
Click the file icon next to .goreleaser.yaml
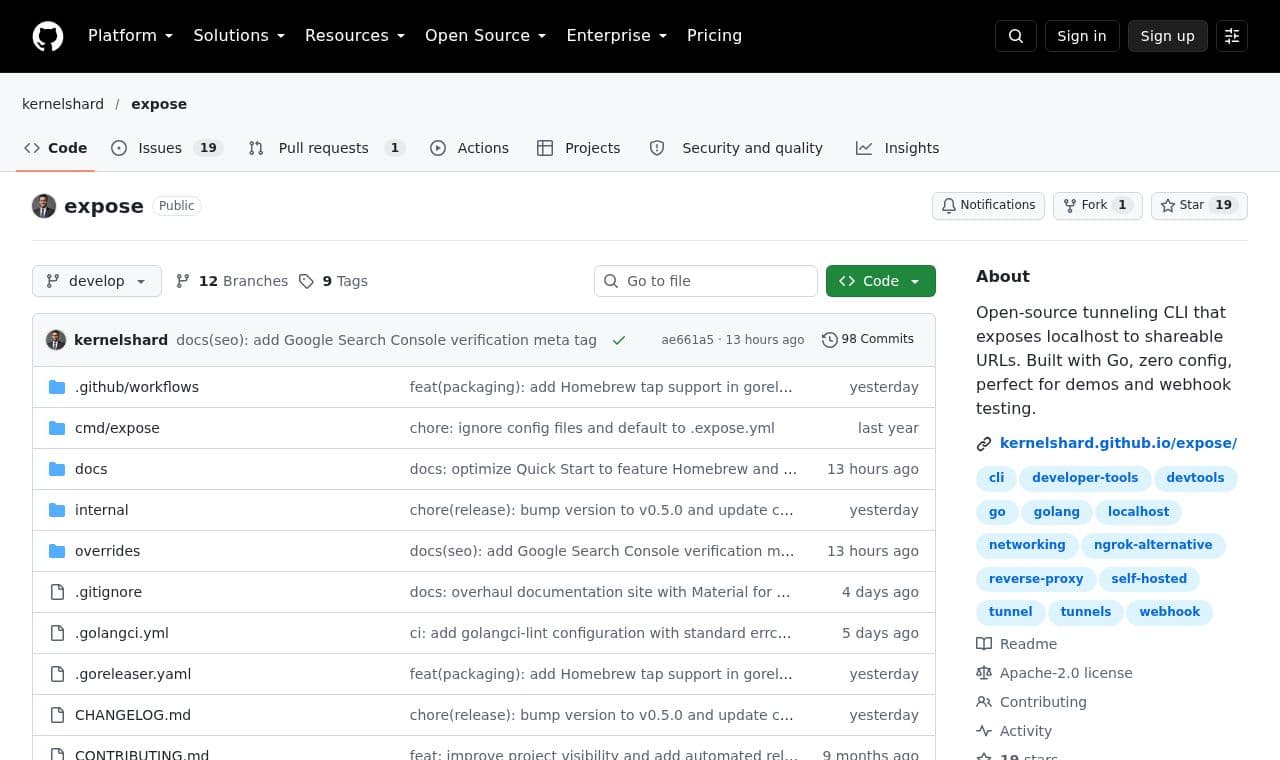pos(57,674)
